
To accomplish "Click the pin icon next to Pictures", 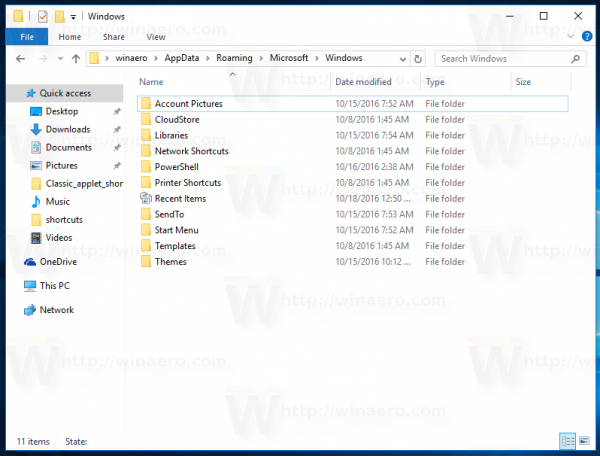I will tap(117, 166).
